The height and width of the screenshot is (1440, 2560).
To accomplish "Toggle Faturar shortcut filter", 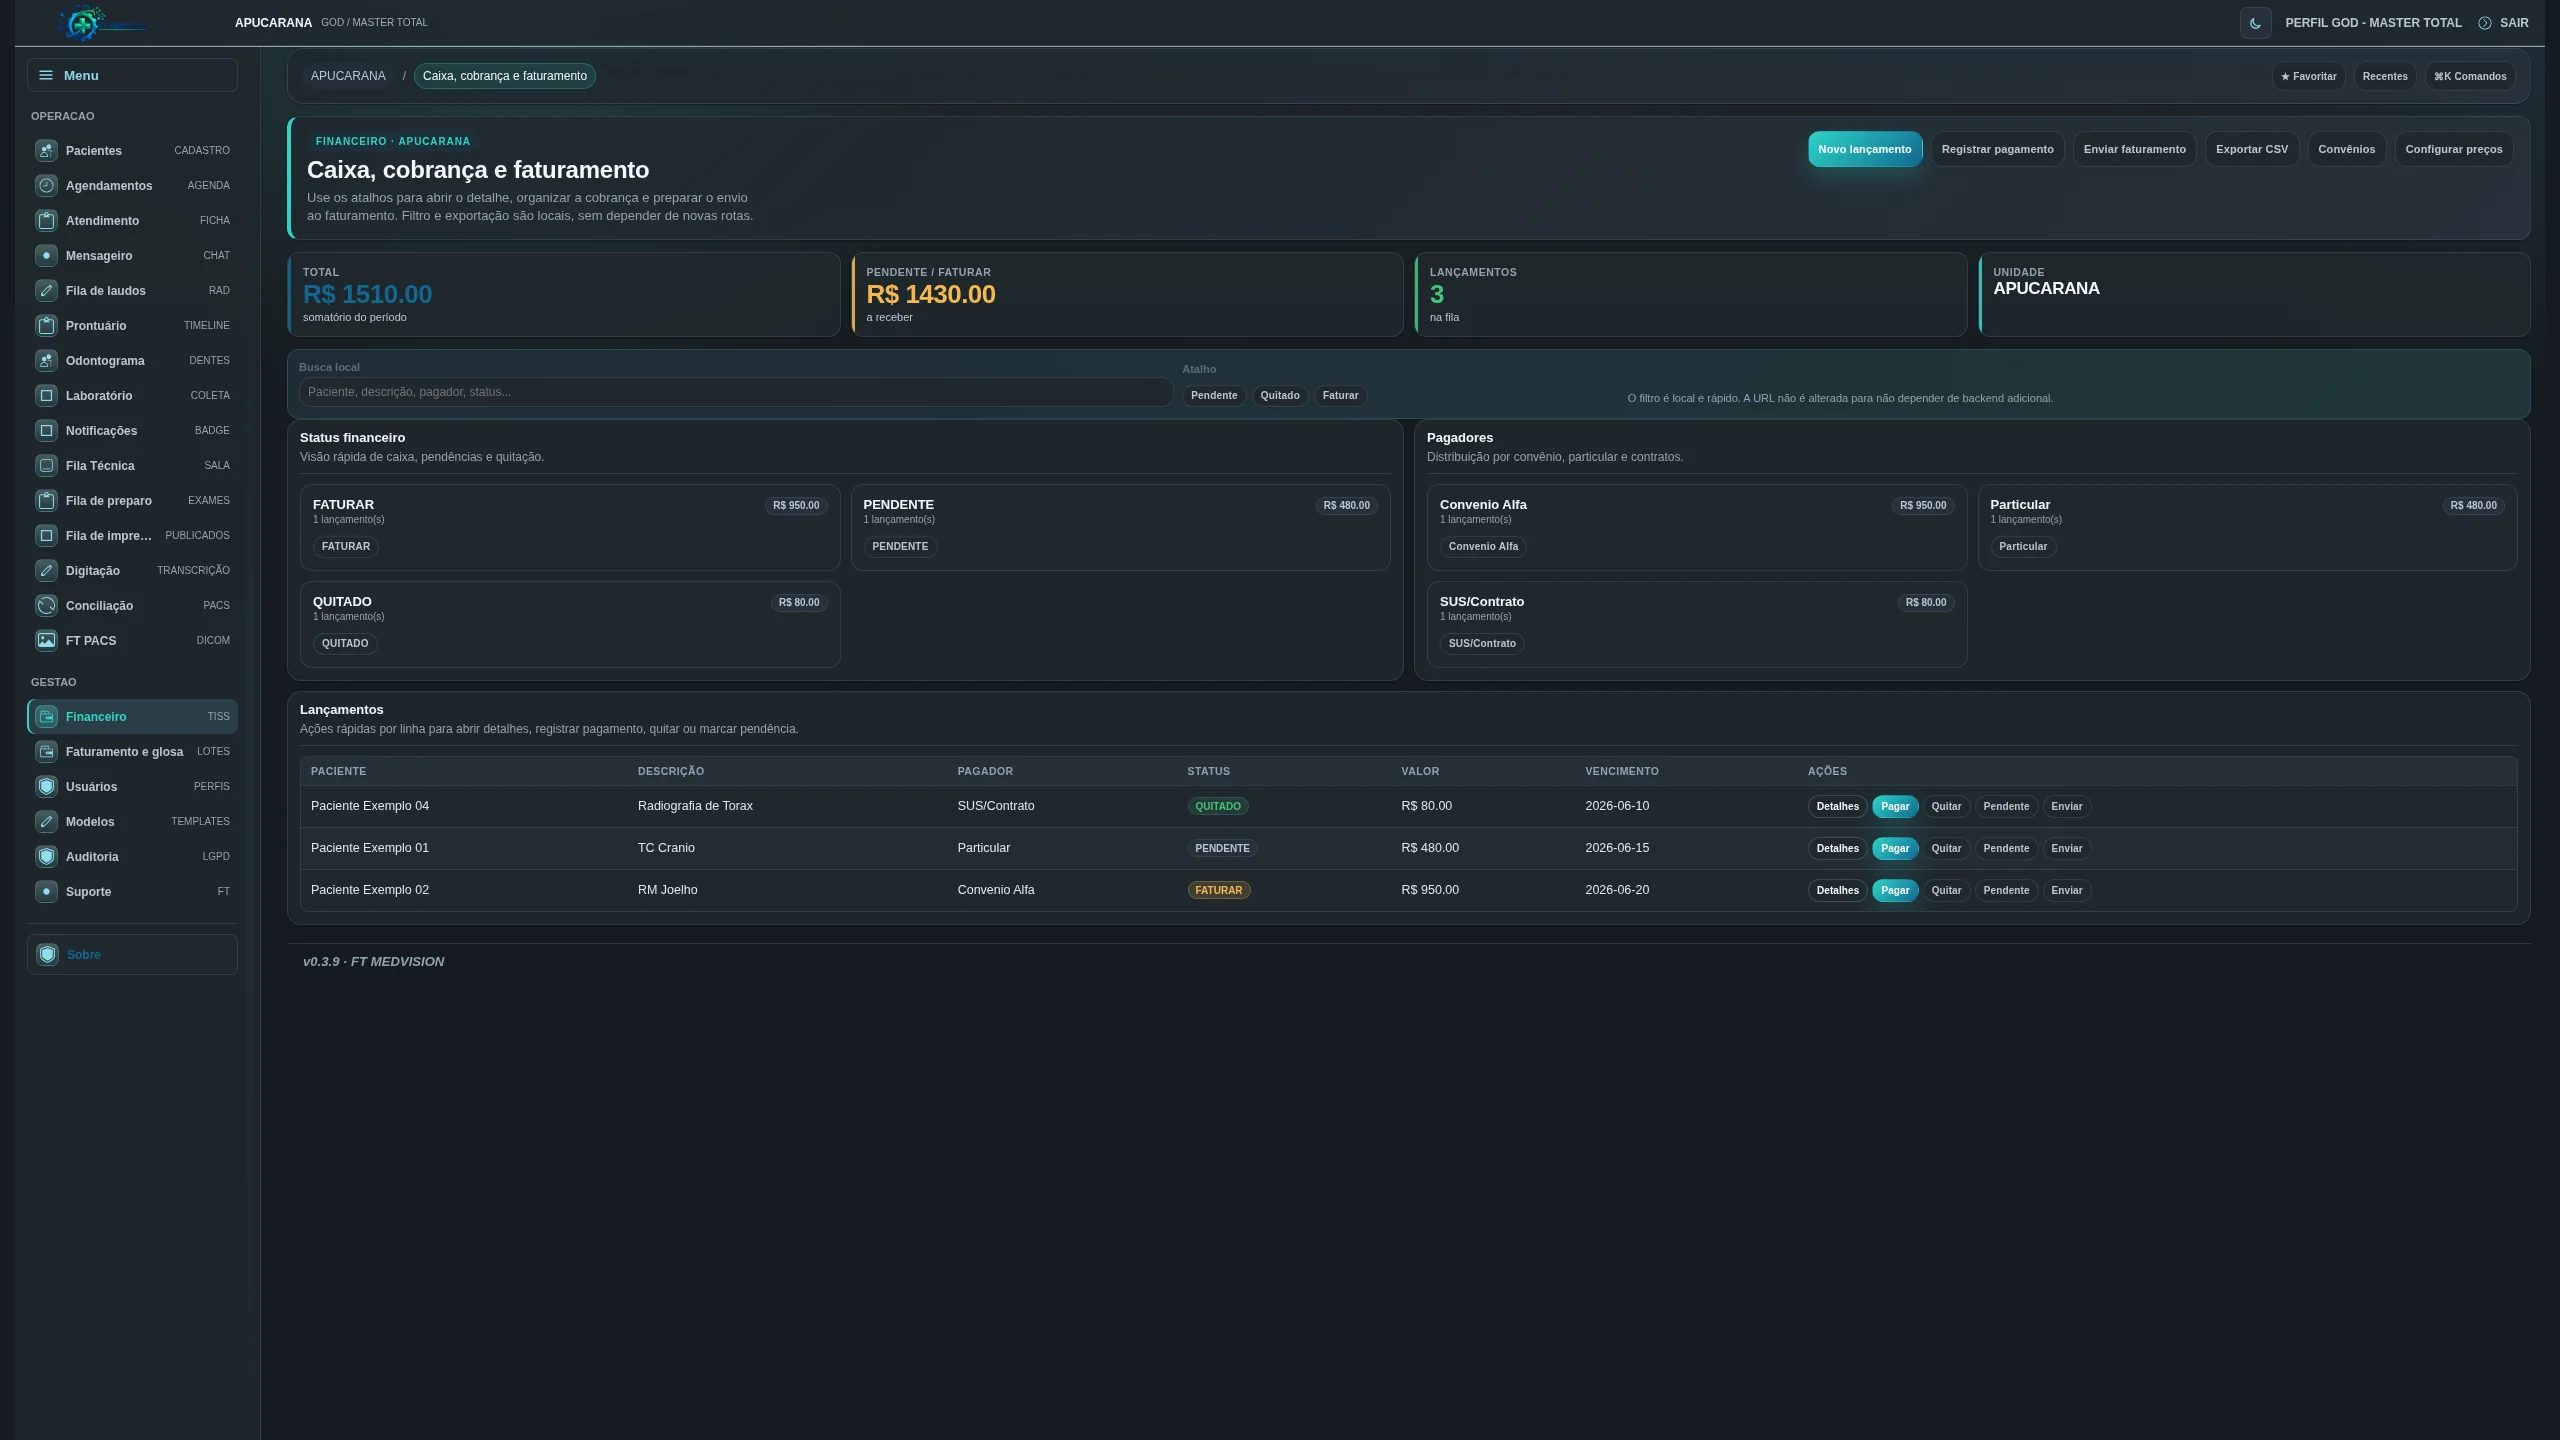I will coord(1340,396).
